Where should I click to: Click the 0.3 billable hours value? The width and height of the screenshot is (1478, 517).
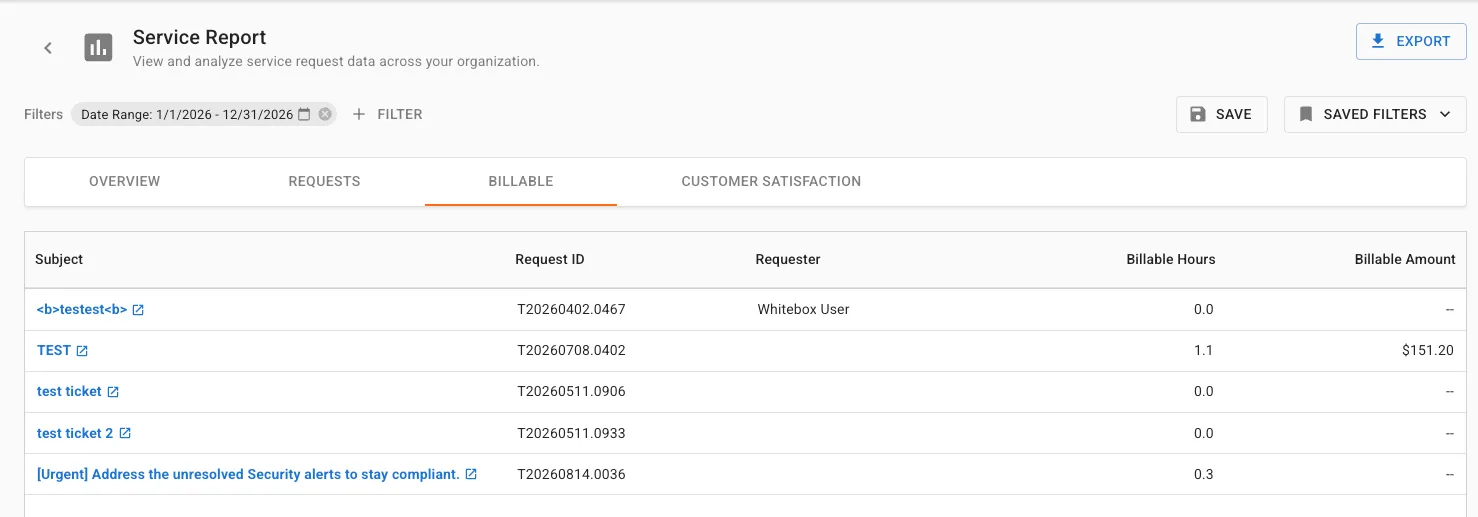pos(1204,474)
